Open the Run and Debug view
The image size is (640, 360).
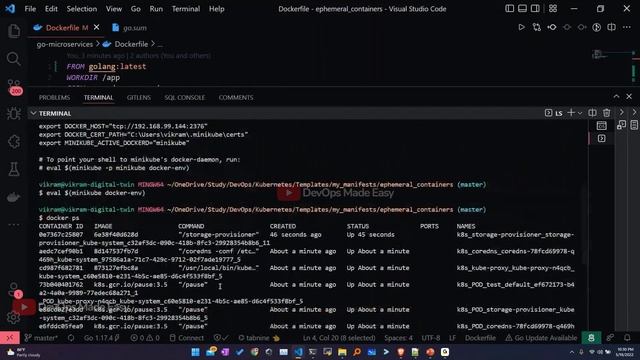click(x=14, y=114)
